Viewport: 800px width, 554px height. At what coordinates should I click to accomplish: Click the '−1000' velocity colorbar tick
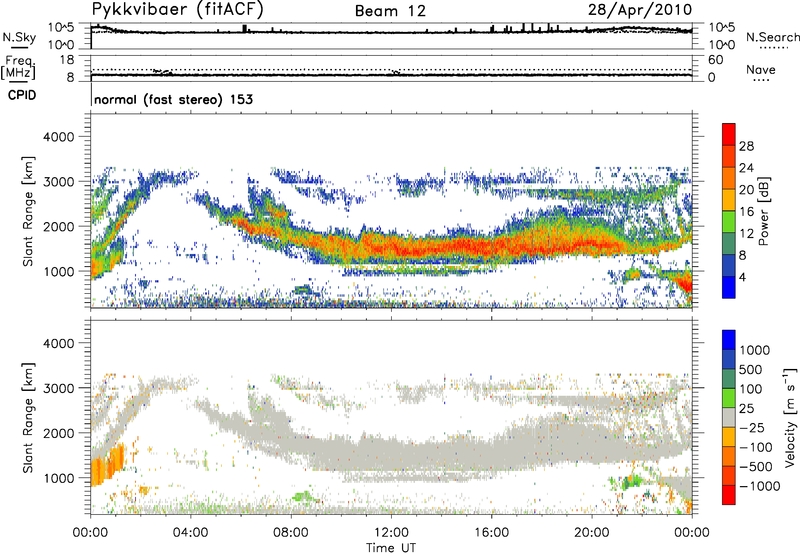(759, 486)
